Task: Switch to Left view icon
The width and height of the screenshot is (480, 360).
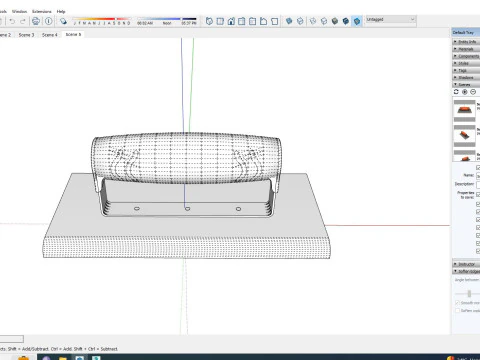Action: [x=263, y=21]
